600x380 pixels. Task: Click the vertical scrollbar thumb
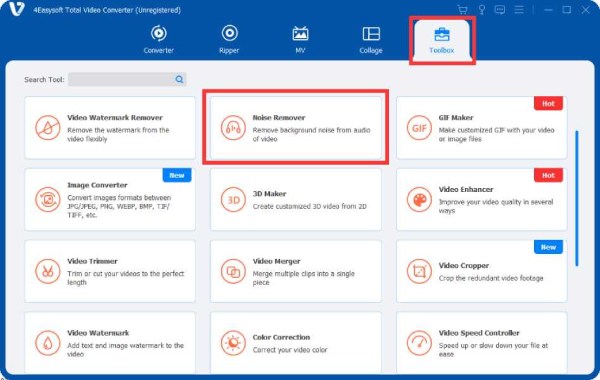click(x=577, y=198)
